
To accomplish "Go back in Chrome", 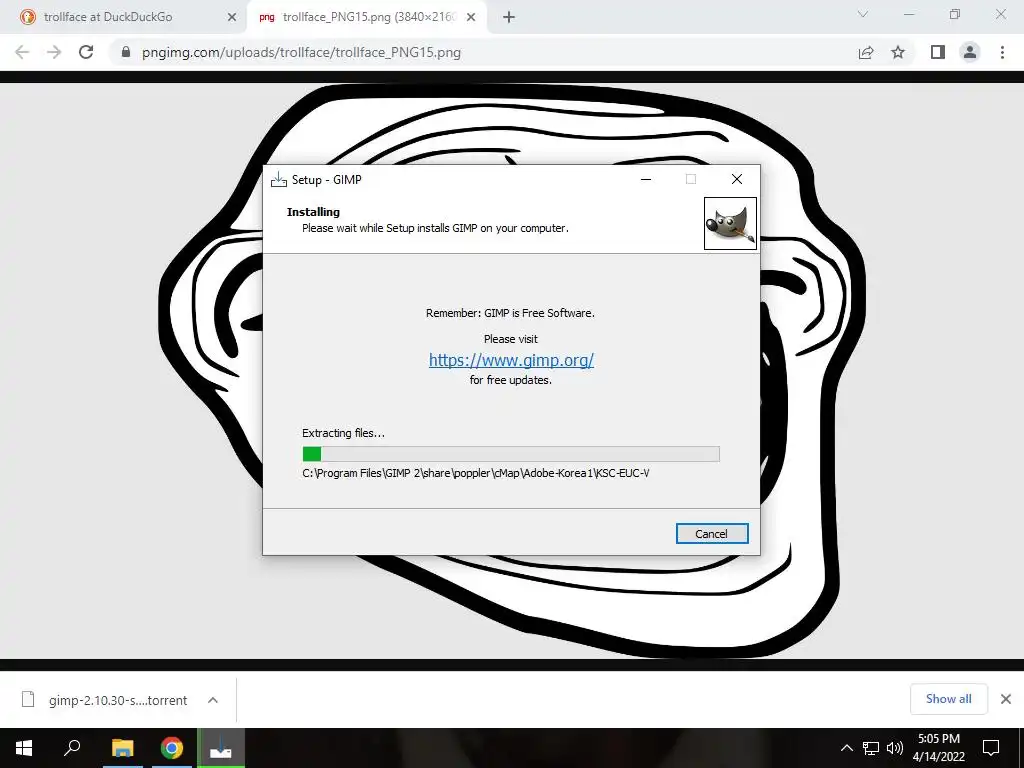I will pyautogui.click(x=22, y=52).
